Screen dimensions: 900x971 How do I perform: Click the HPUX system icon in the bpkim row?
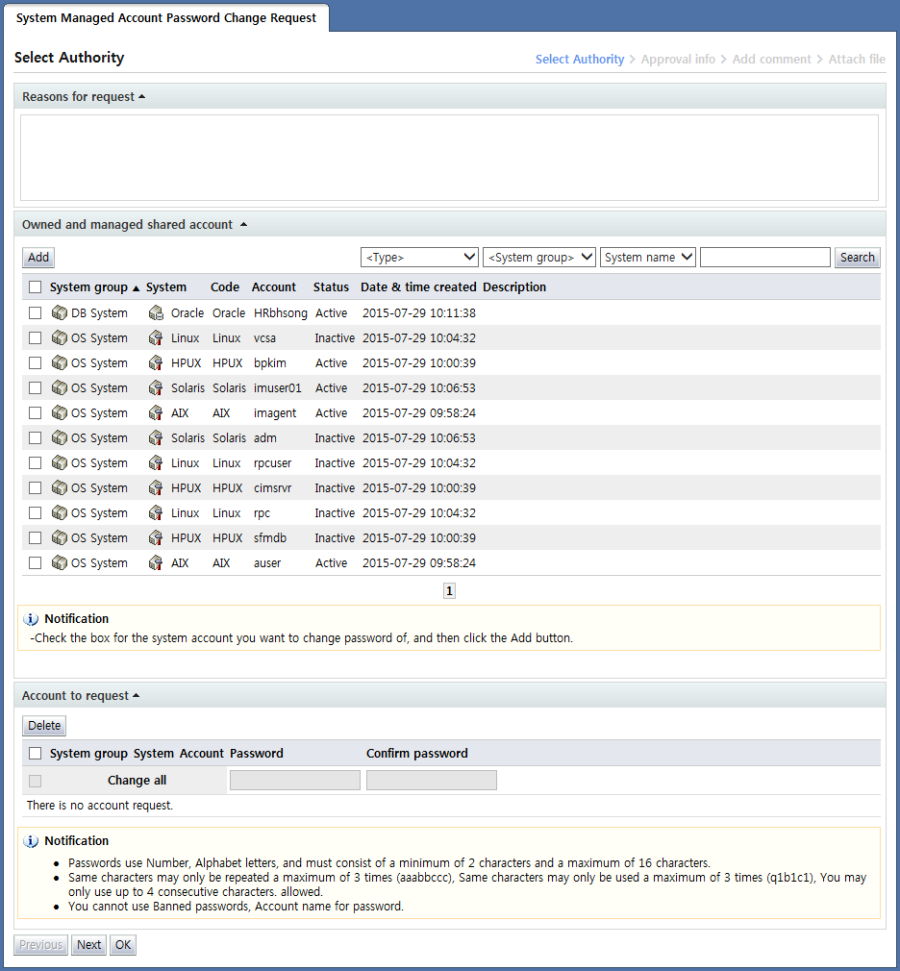tap(156, 363)
